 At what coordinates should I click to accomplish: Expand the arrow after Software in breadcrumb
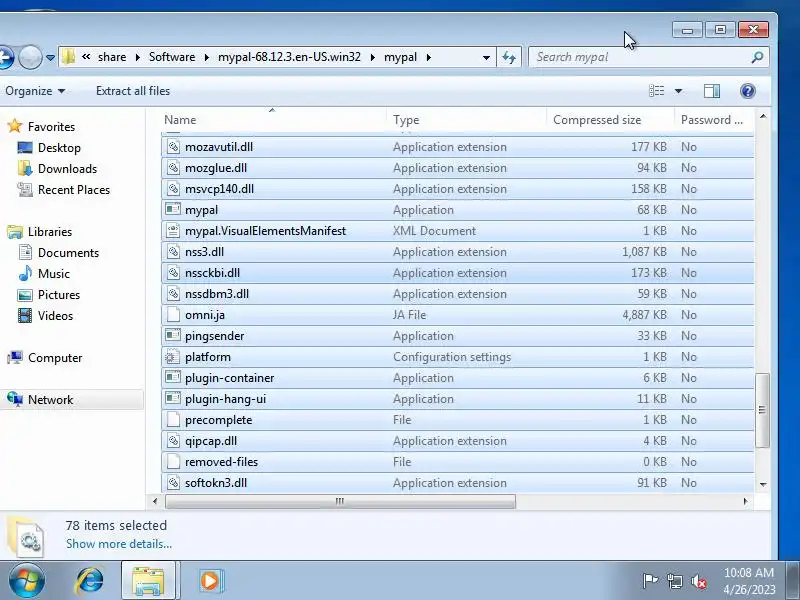pyautogui.click(x=206, y=57)
